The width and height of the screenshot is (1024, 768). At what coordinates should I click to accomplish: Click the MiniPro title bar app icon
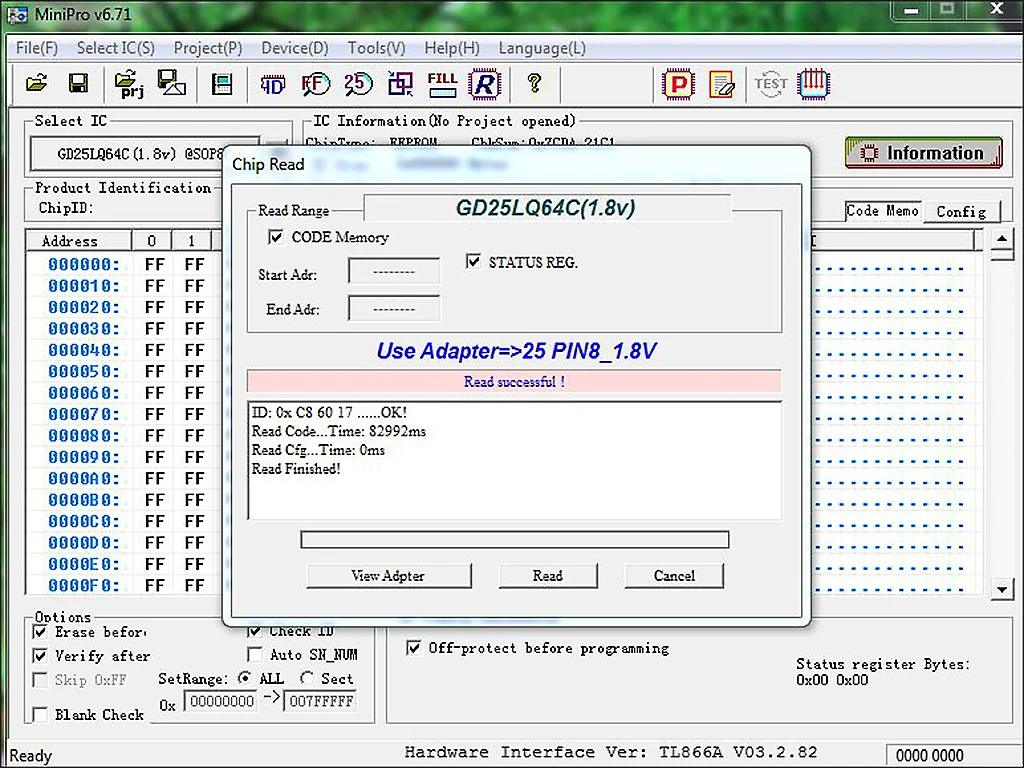point(17,14)
